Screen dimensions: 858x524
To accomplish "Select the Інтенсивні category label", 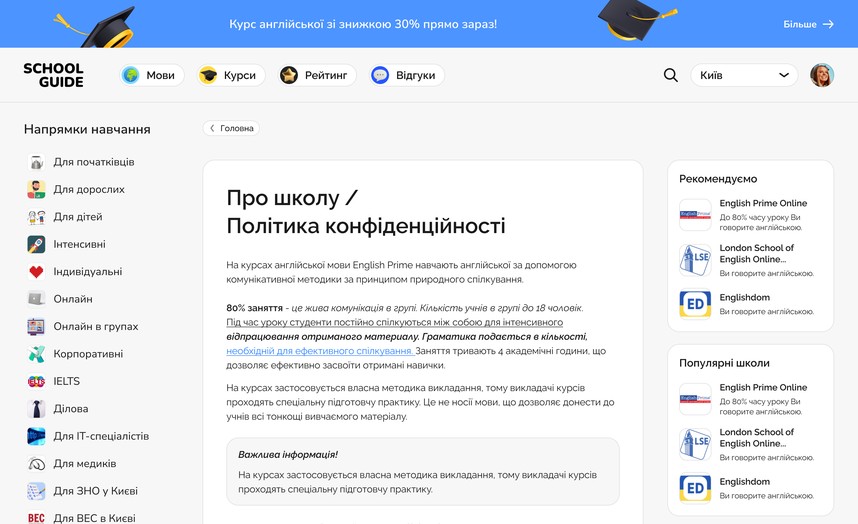I will (79, 244).
